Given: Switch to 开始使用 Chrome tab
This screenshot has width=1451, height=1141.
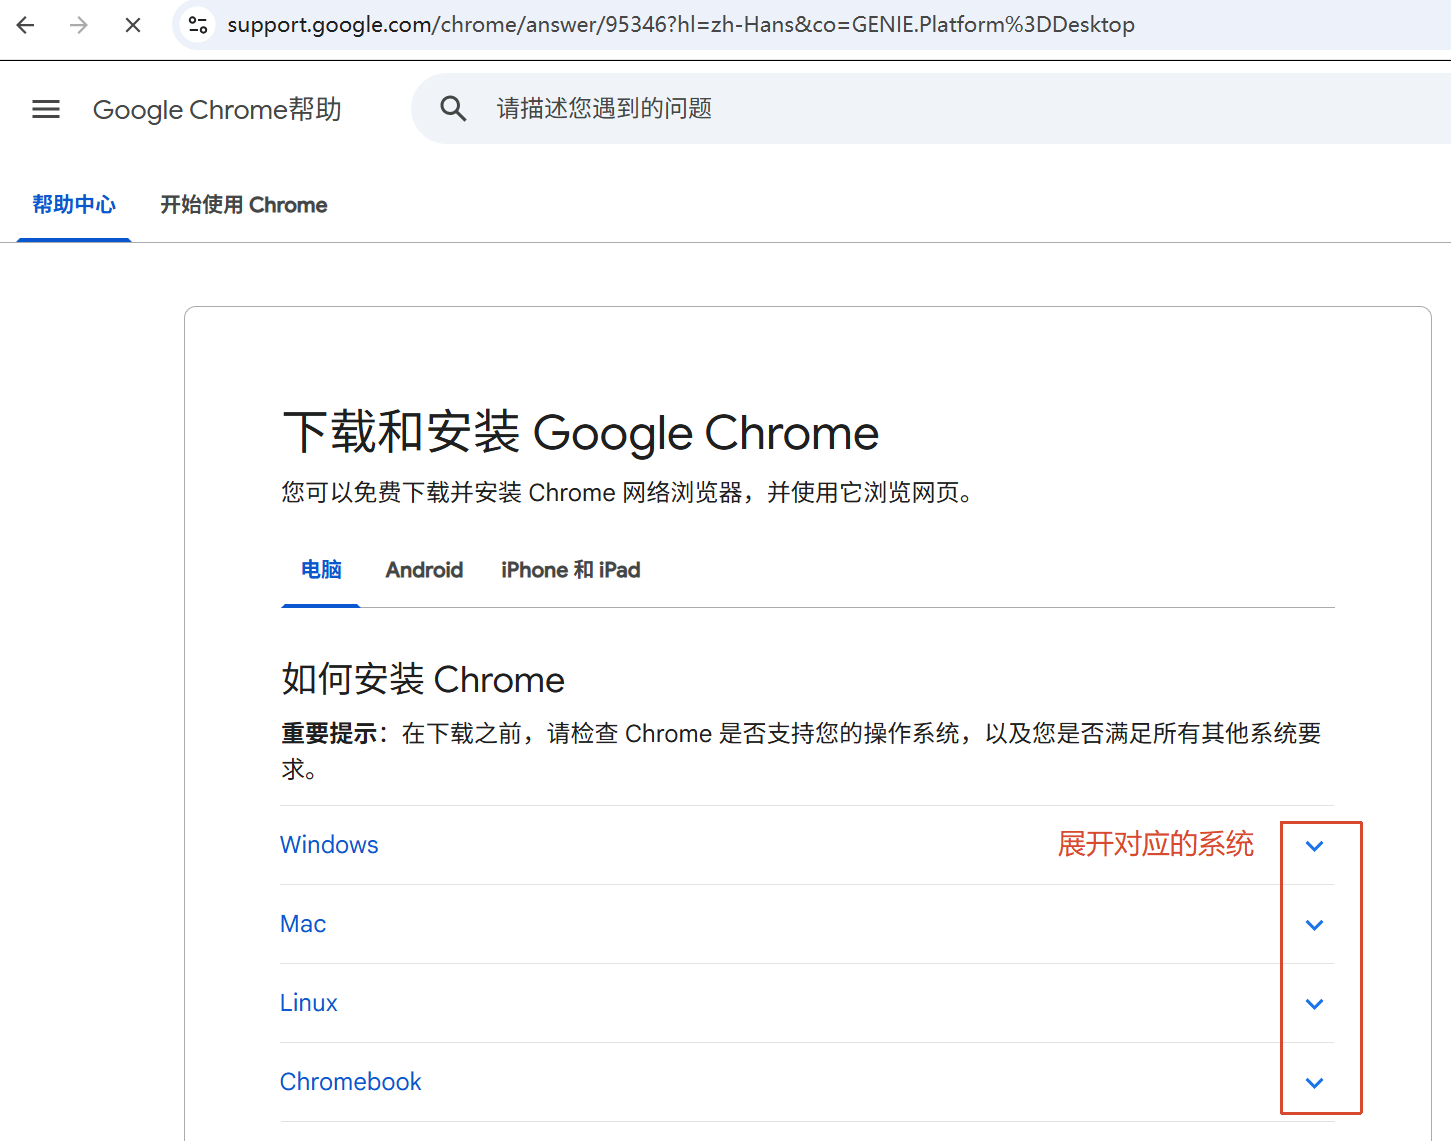Looking at the screenshot, I should click(x=244, y=205).
